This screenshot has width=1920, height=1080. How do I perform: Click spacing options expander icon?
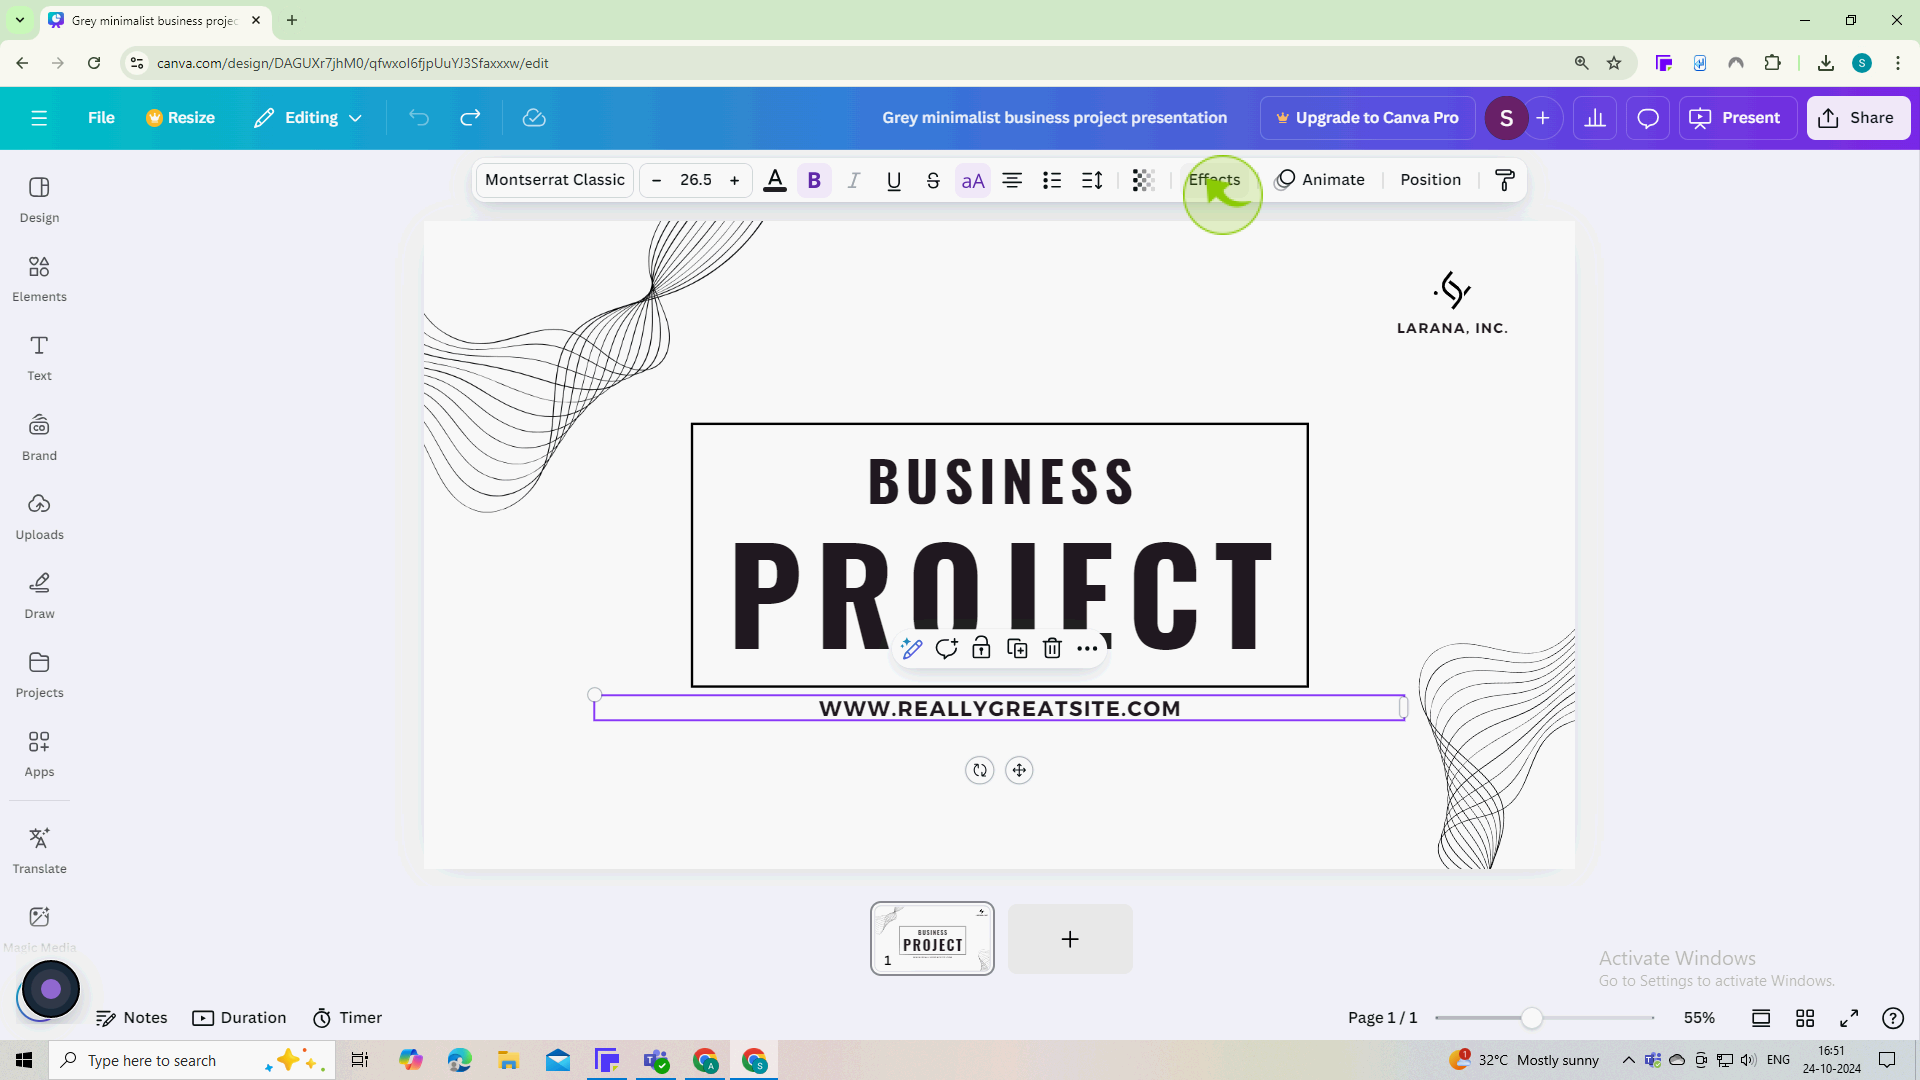[1093, 179]
